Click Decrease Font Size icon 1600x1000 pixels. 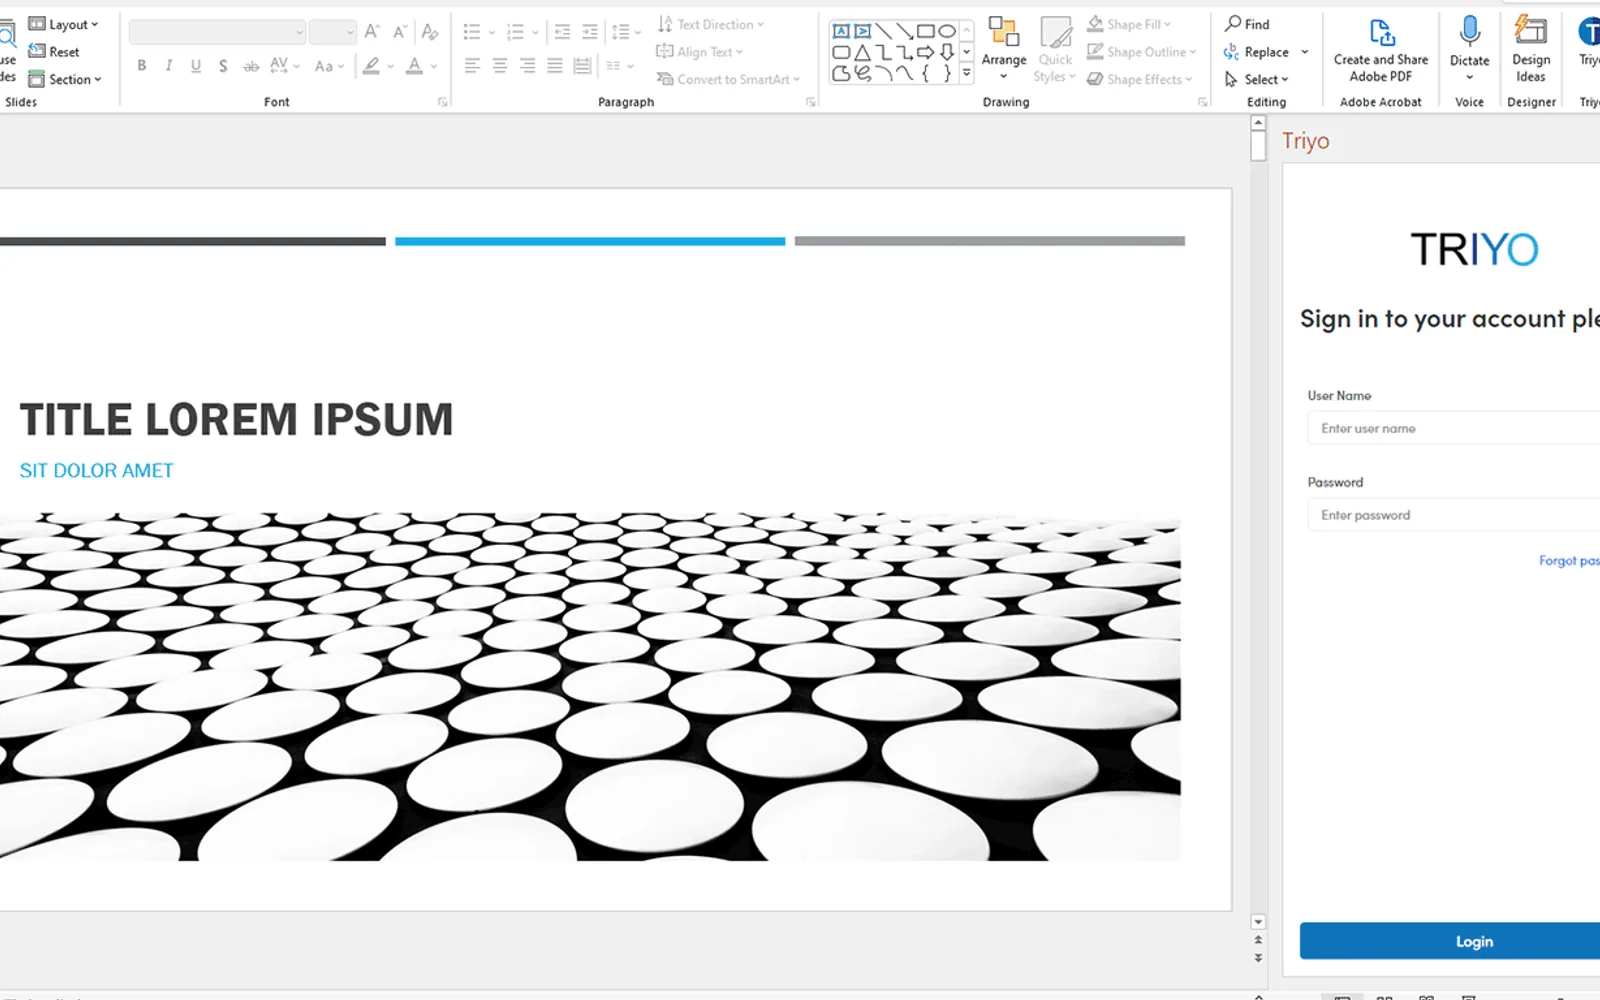pyautogui.click(x=400, y=32)
